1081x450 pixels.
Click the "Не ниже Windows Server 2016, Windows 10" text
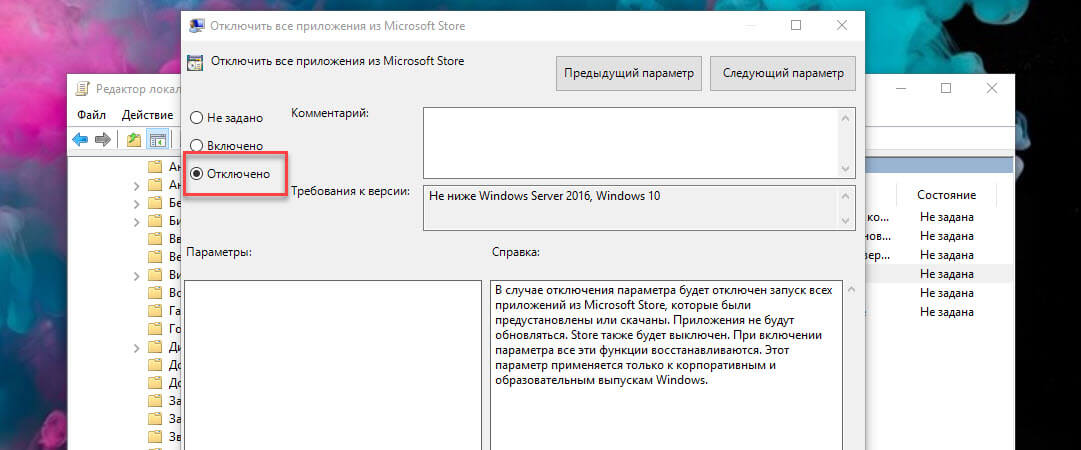click(x=545, y=196)
